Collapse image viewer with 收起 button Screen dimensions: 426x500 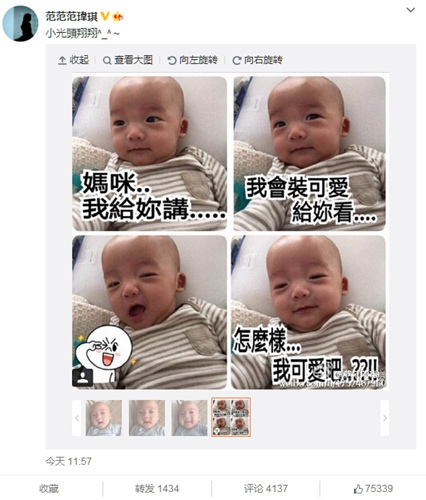[73, 60]
